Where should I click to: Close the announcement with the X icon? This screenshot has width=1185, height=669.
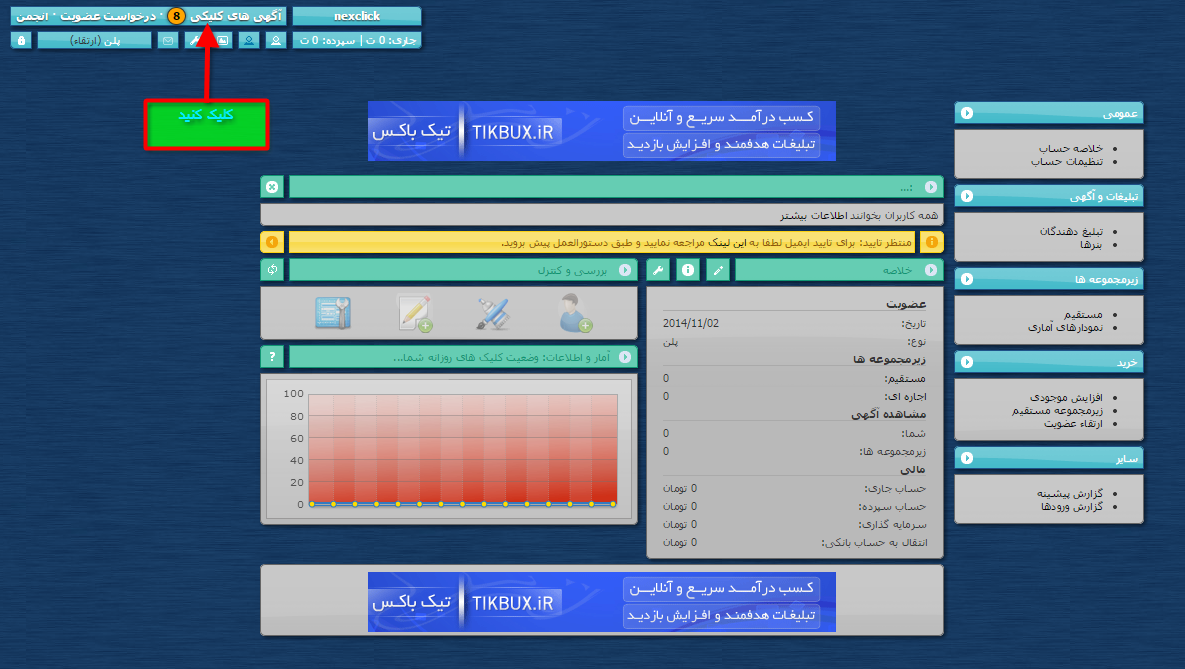pos(272,187)
